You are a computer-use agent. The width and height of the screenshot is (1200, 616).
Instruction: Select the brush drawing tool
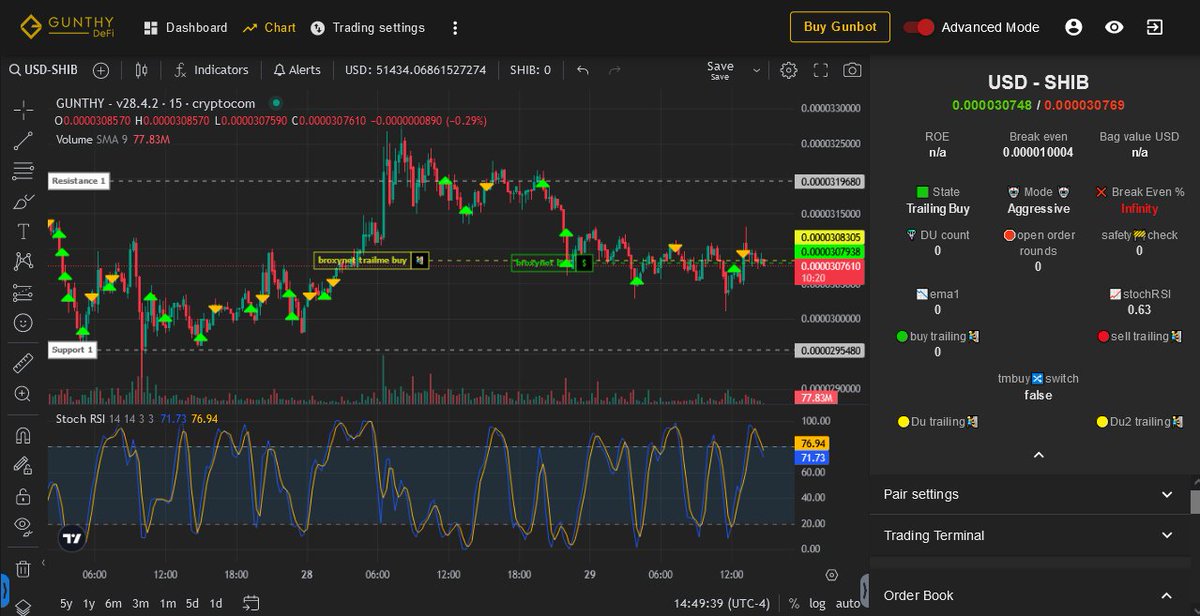point(23,201)
